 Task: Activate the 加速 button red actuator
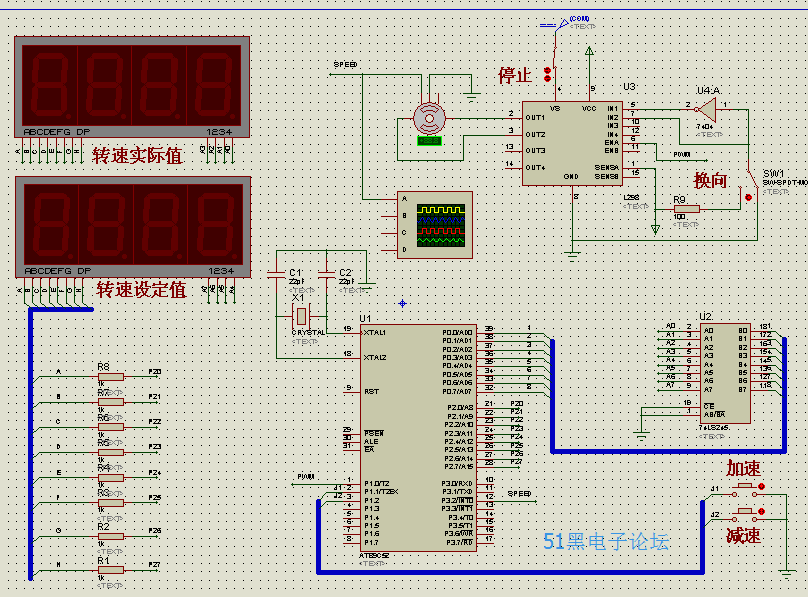pos(762,486)
